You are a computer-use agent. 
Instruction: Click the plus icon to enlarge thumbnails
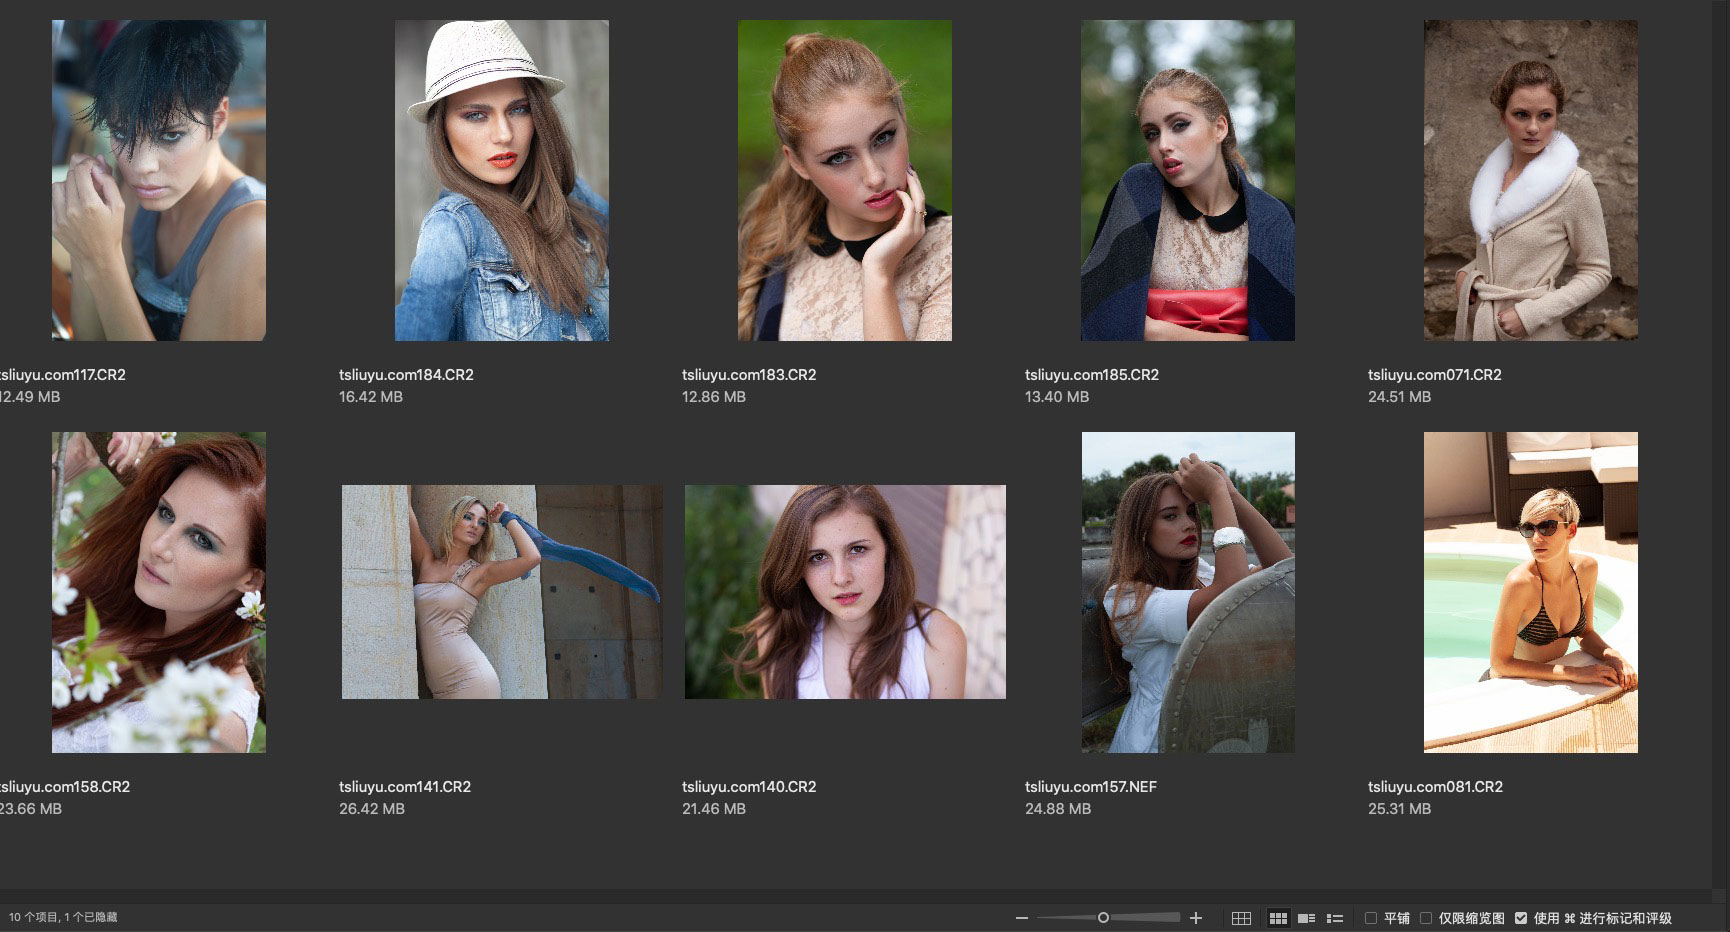pyautogui.click(x=1196, y=918)
